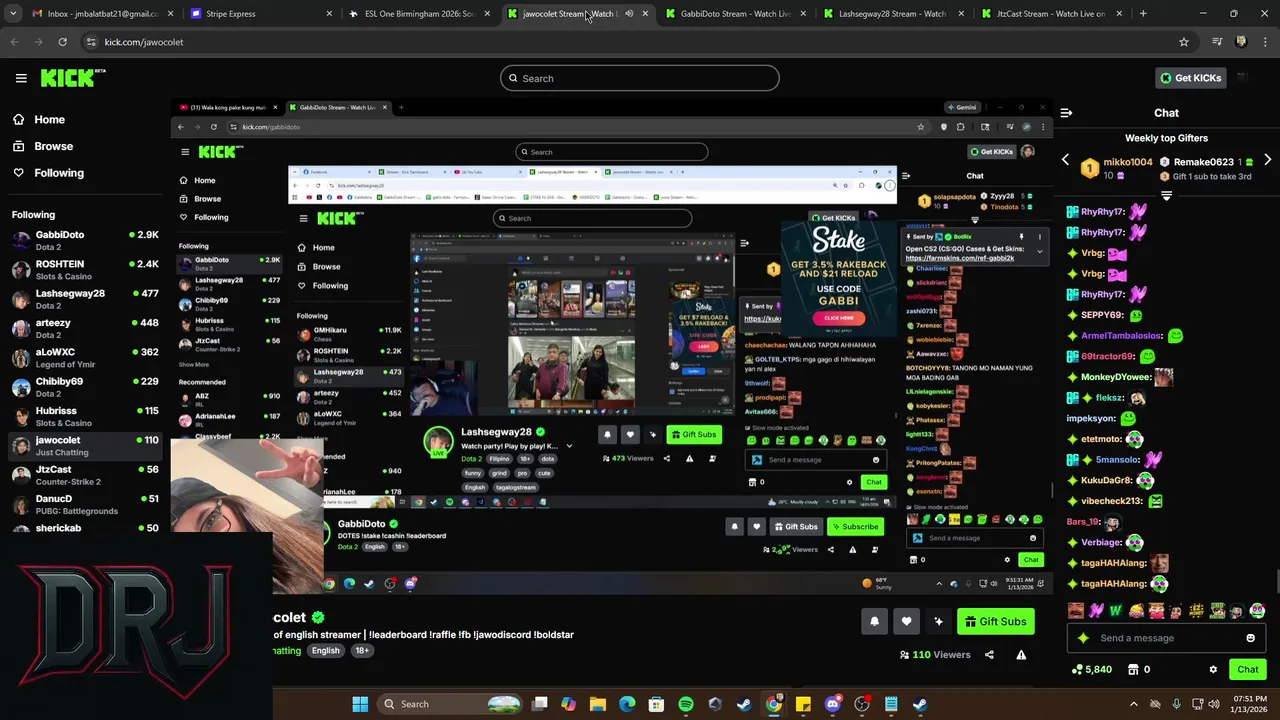
Task: Click the 5,840 channel points icon
Action: pos(1077,669)
